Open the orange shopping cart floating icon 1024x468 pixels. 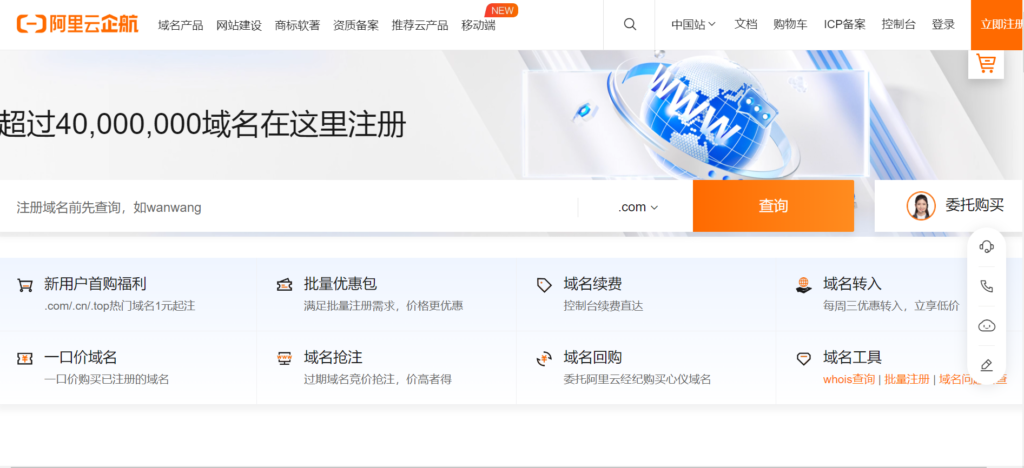[986, 64]
